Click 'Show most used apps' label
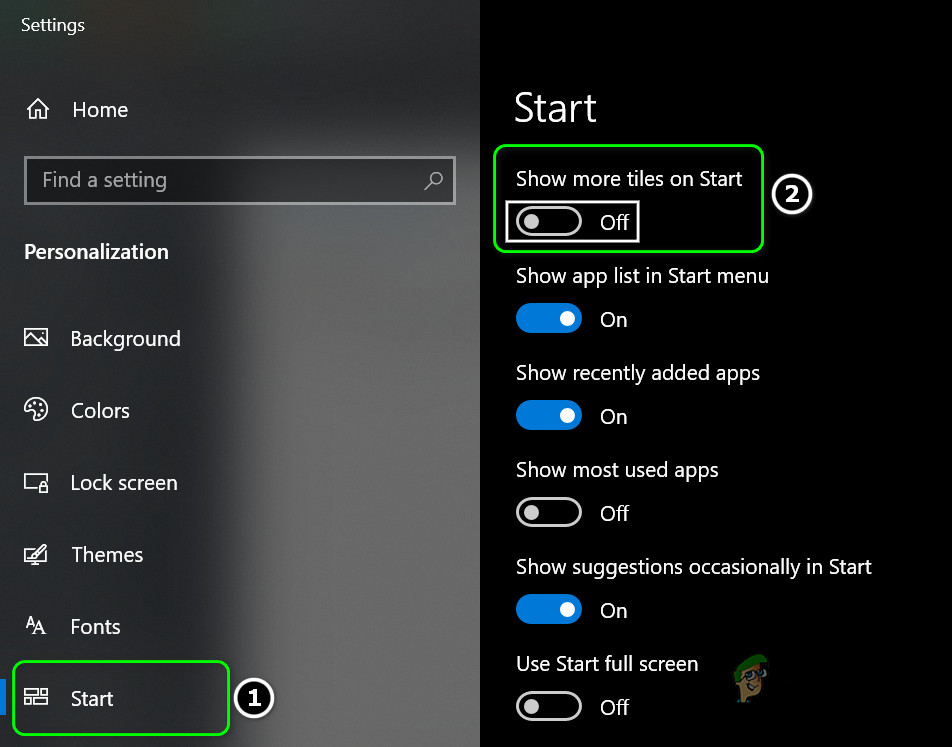Image resolution: width=952 pixels, height=747 pixels. pyautogui.click(x=617, y=470)
